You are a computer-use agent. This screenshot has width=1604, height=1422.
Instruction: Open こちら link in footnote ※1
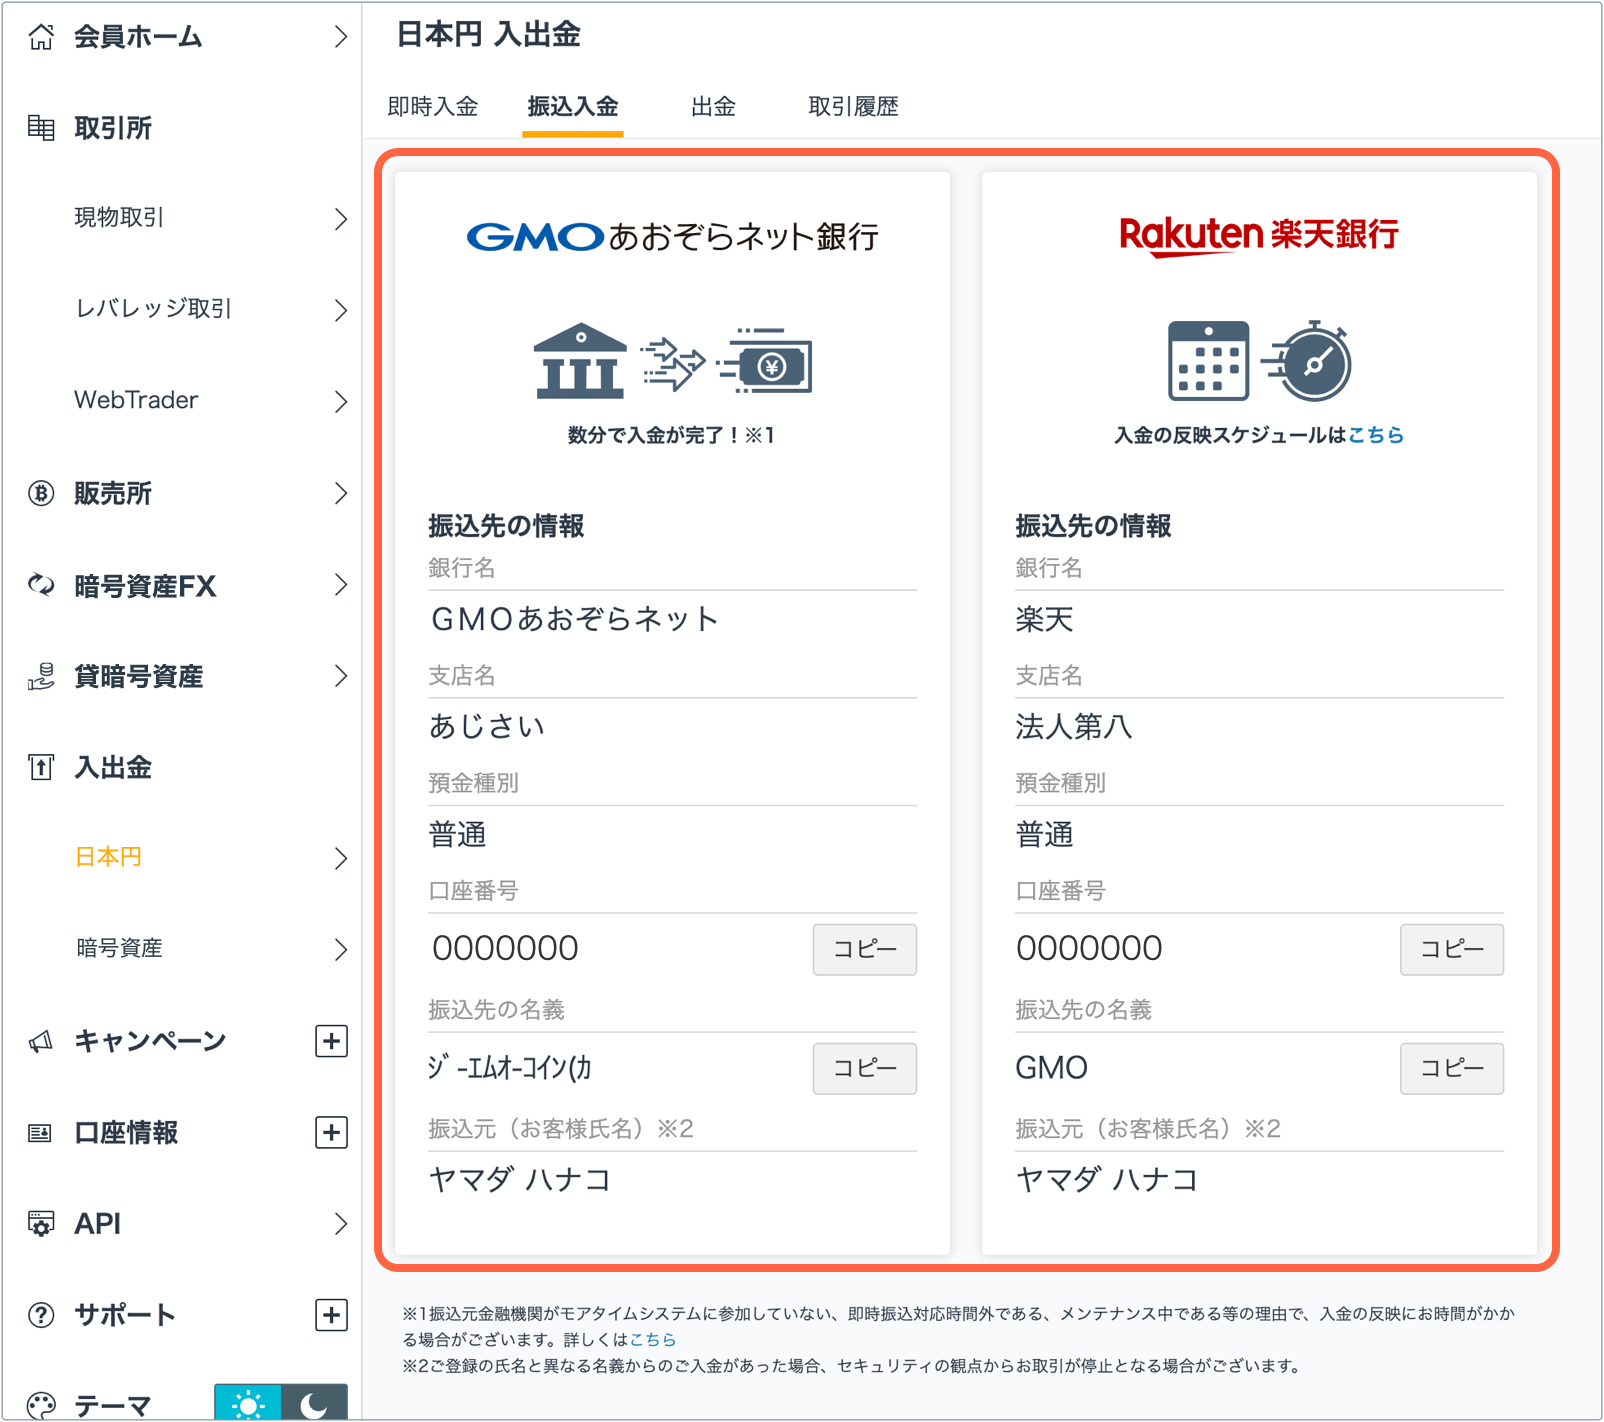pos(653,1339)
